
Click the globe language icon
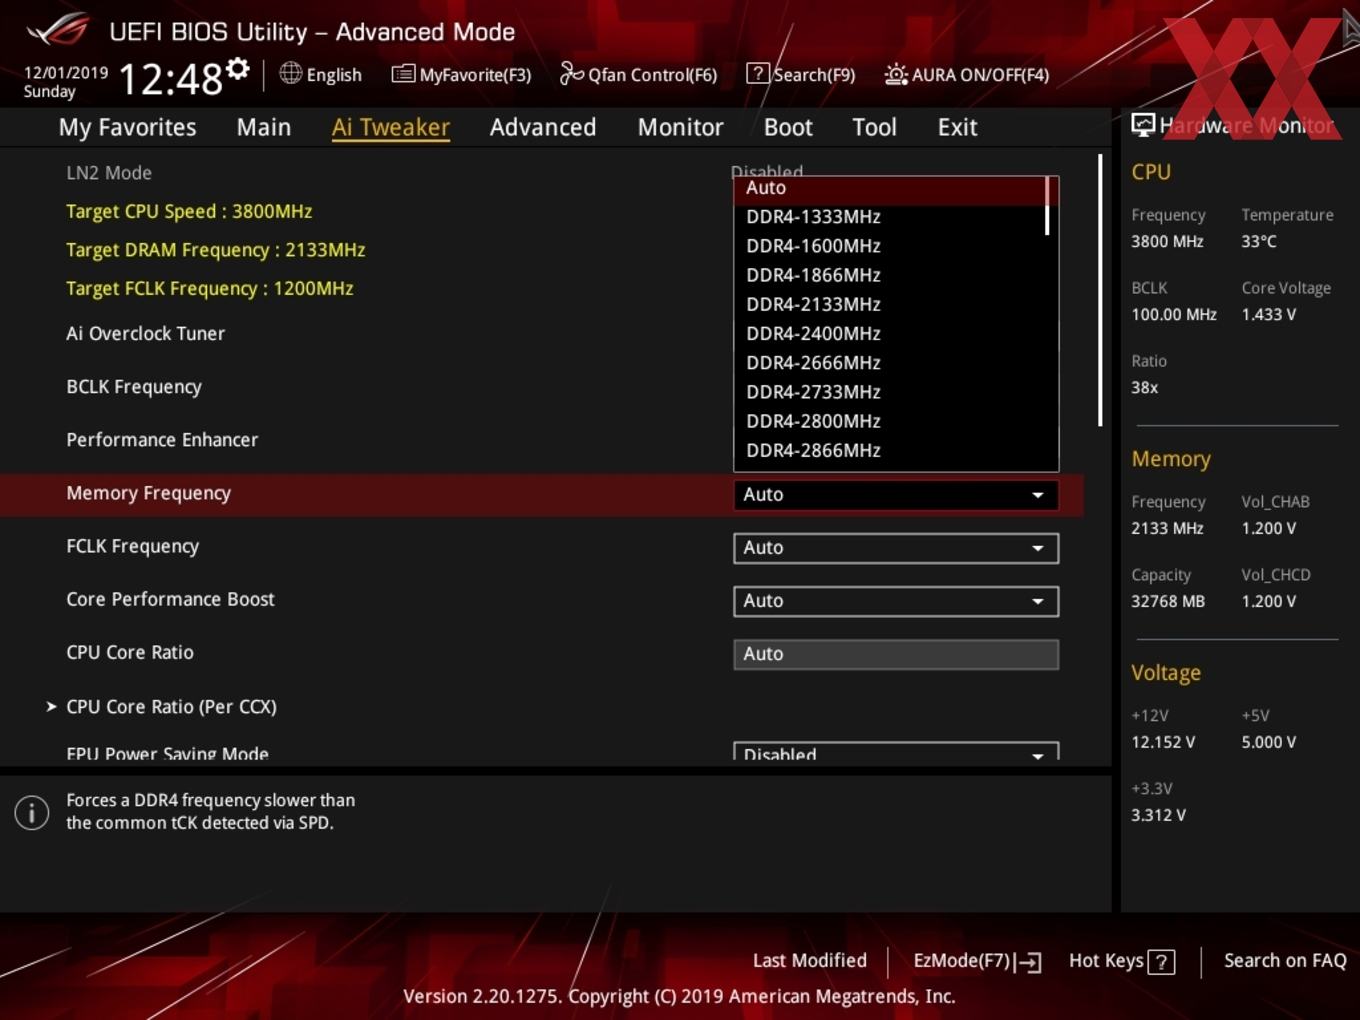290,73
